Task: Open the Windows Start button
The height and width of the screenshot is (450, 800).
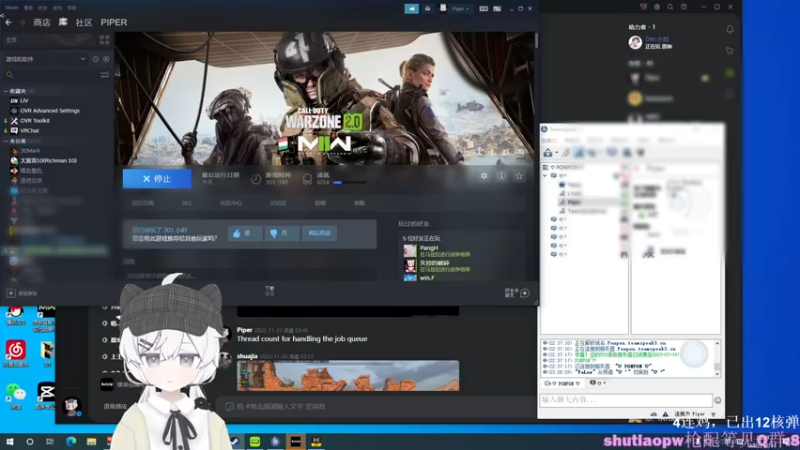Action: [10, 442]
